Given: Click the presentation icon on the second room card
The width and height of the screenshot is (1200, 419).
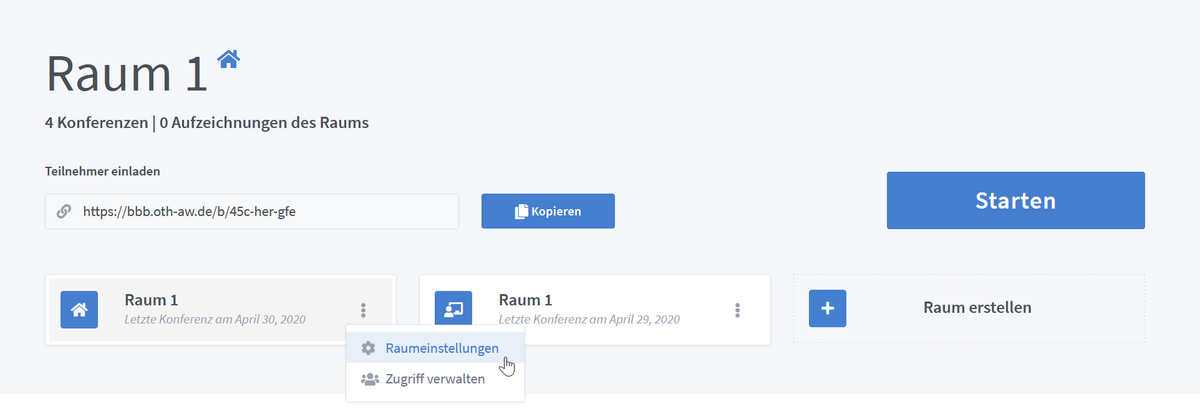Looking at the screenshot, I should point(453,309).
